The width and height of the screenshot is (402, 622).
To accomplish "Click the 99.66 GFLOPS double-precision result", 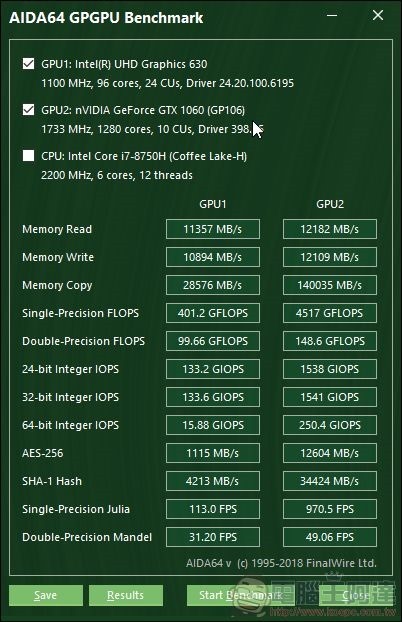I will [213, 341].
